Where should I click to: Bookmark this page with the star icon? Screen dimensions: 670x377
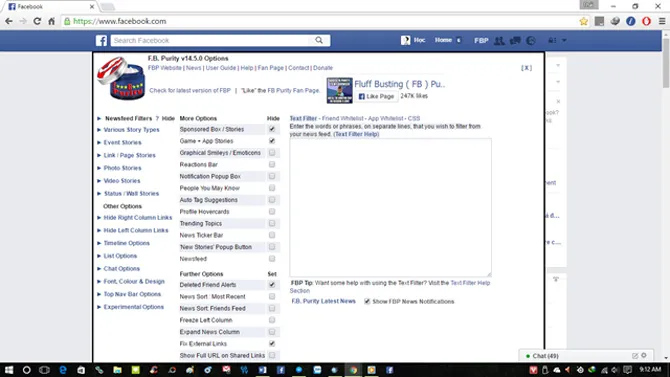[583, 21]
